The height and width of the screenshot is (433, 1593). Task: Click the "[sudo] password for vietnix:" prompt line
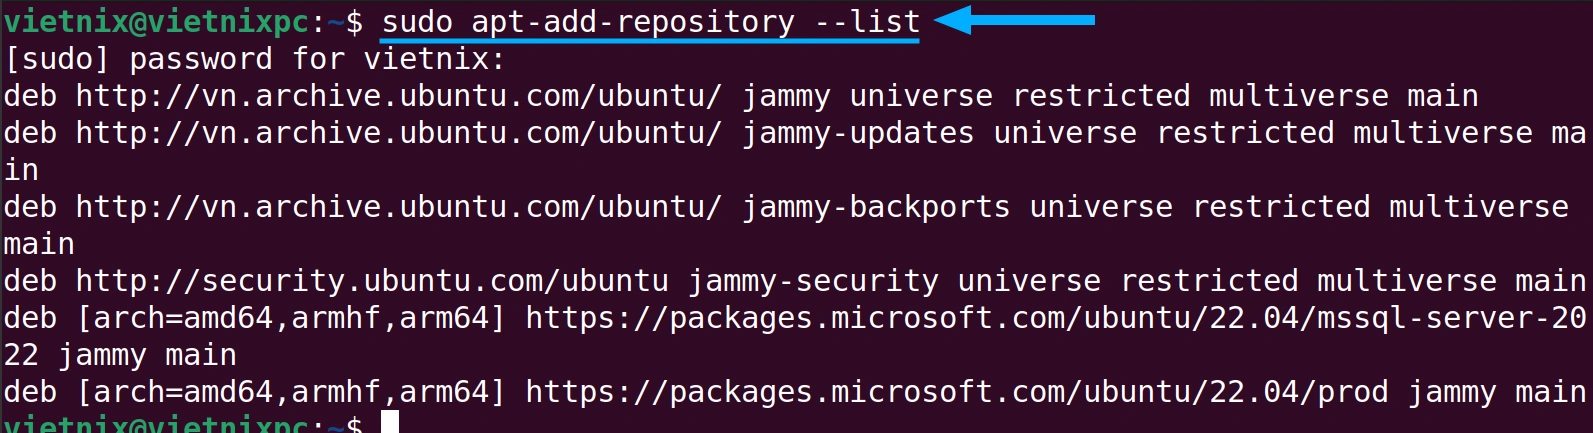tap(255, 59)
